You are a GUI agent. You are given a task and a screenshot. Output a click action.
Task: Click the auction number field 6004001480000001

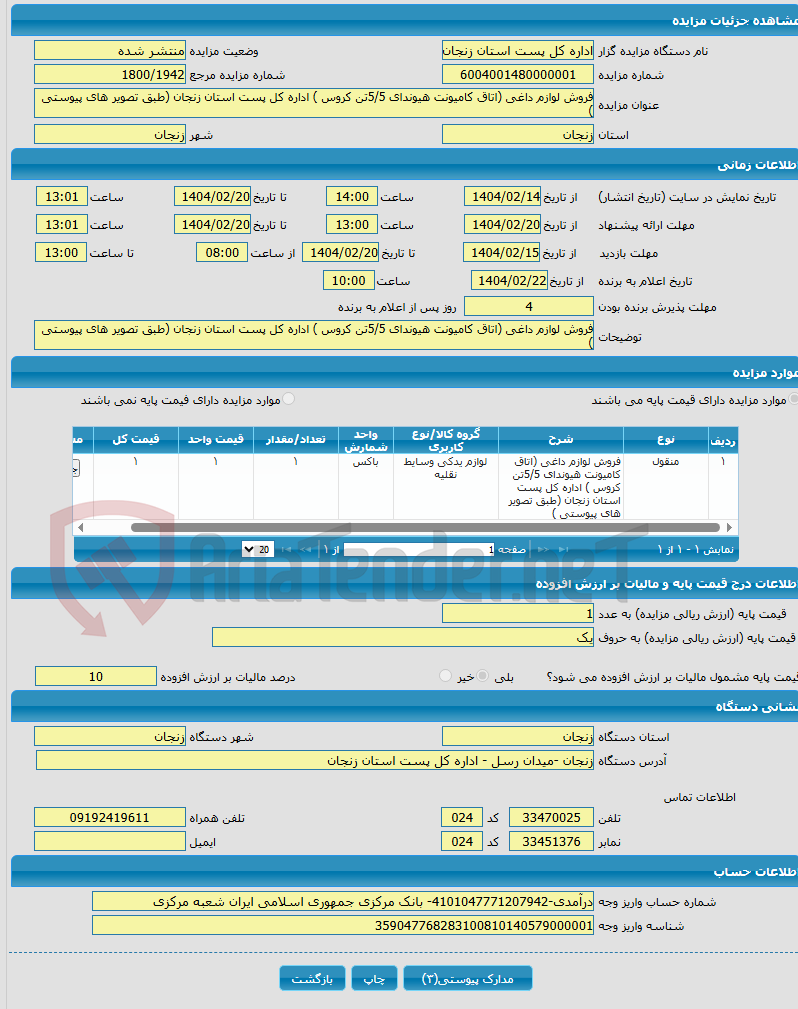point(518,75)
